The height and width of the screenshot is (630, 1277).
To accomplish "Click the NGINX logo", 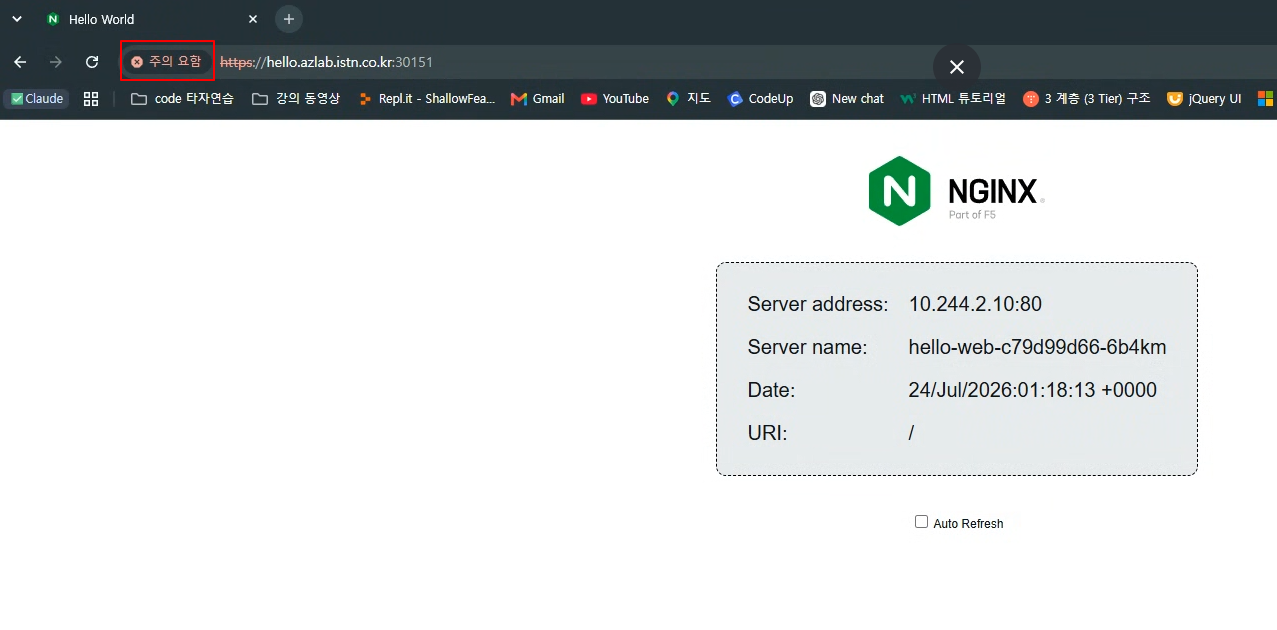I will click(956, 190).
